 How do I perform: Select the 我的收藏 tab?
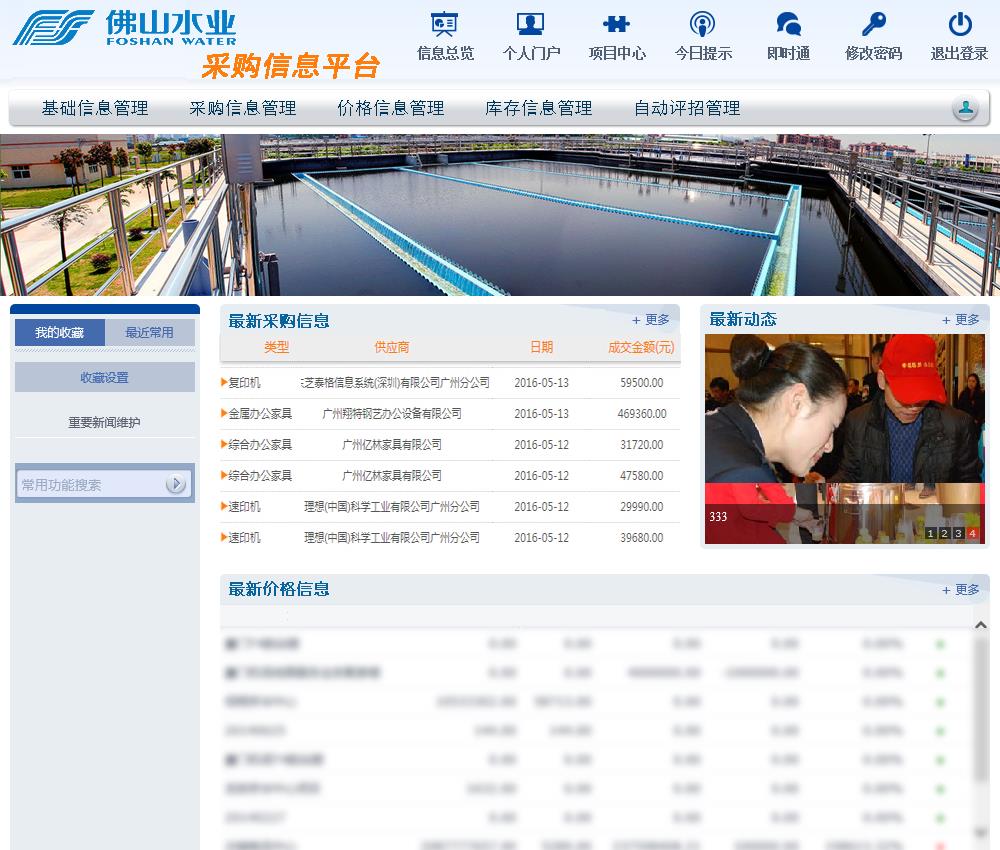(59, 333)
